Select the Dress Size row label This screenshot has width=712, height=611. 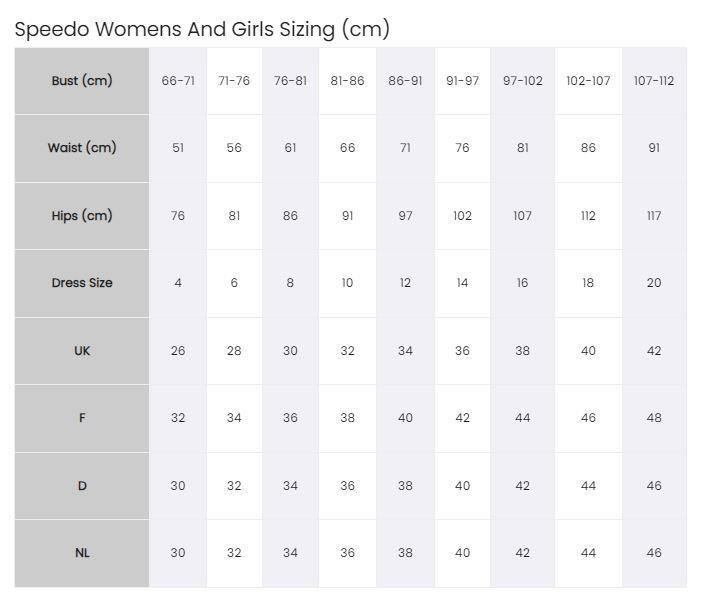(82, 283)
